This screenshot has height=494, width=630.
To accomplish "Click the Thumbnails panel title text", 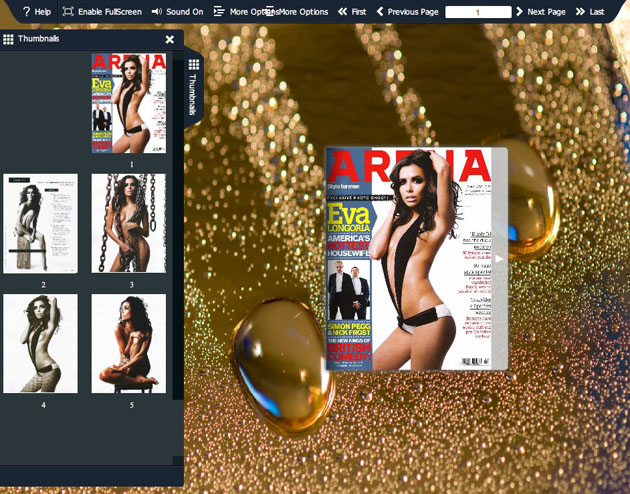I will pos(39,39).
